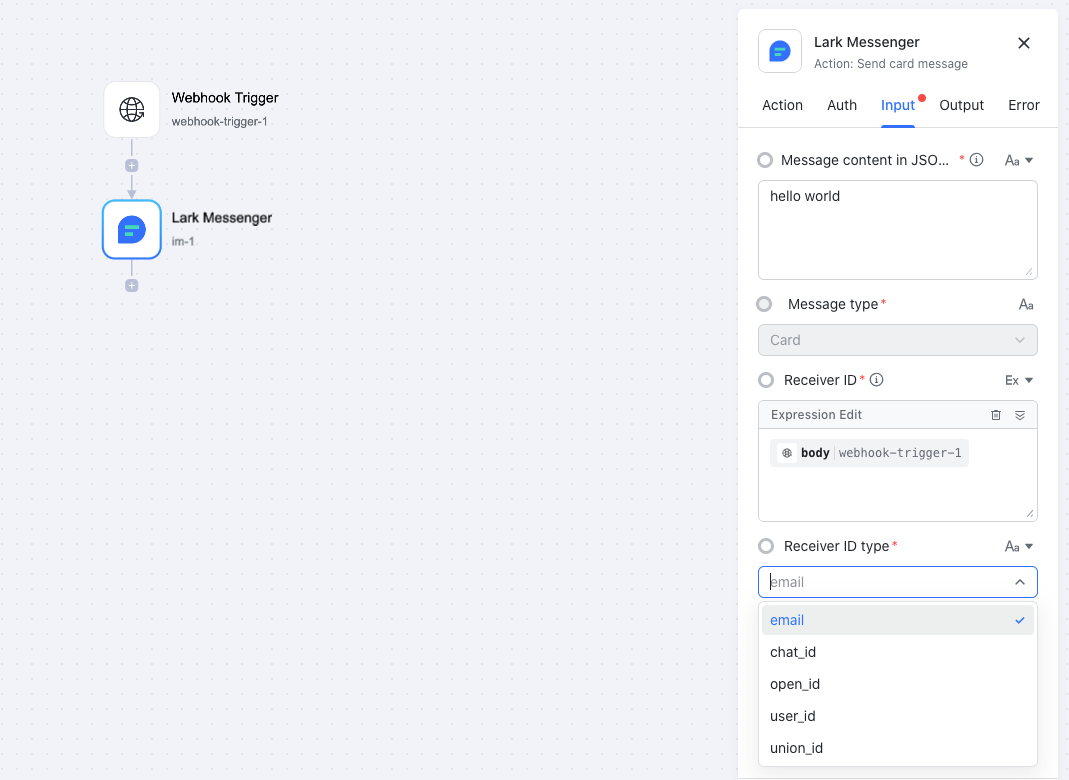The height and width of the screenshot is (780, 1069).
Task: Select the radio next to Receiver ID
Action: click(765, 380)
